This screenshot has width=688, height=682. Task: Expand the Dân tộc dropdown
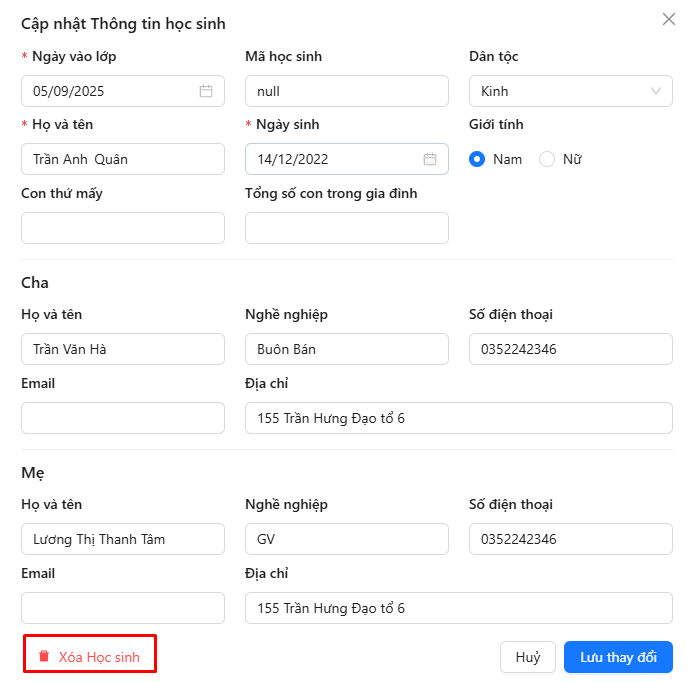tap(570, 91)
